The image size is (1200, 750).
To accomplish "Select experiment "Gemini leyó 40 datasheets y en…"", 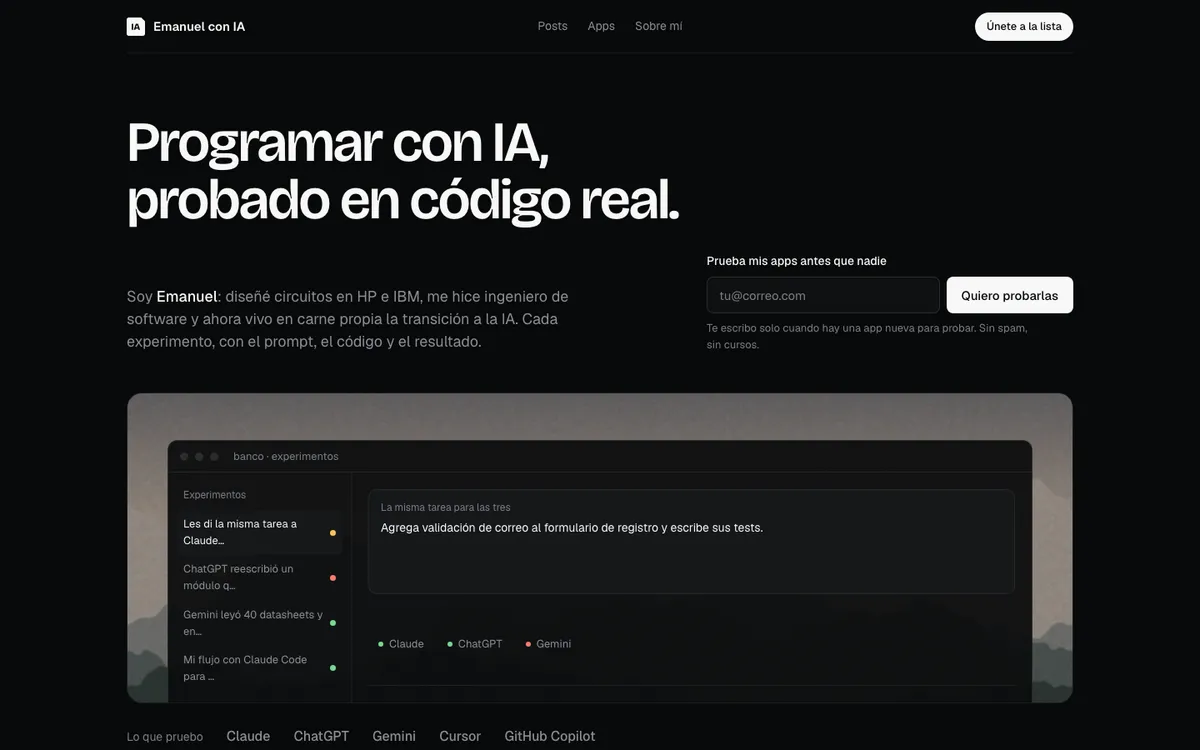I will (x=260, y=623).
